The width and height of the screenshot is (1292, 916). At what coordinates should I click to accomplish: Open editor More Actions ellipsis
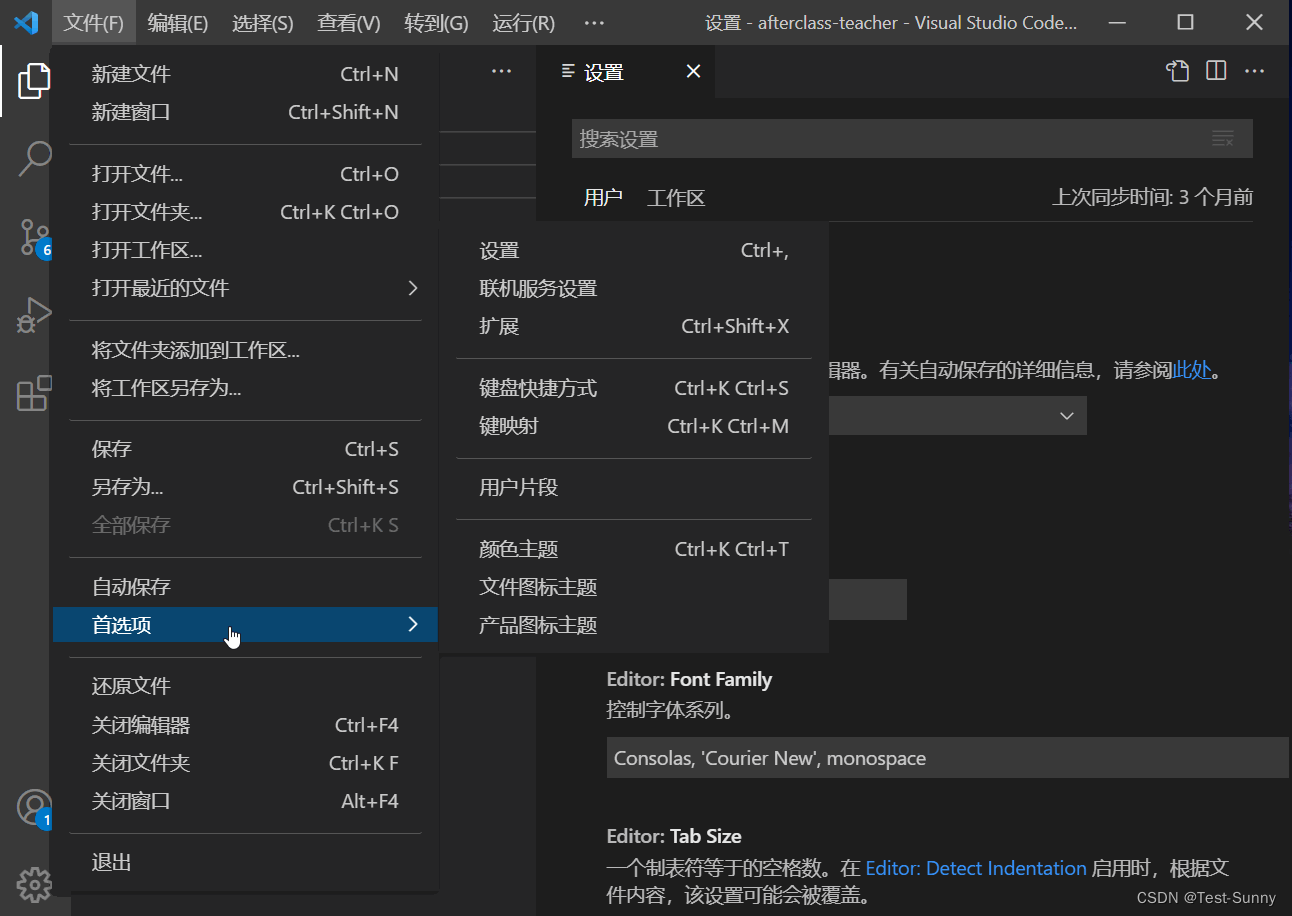(1254, 70)
